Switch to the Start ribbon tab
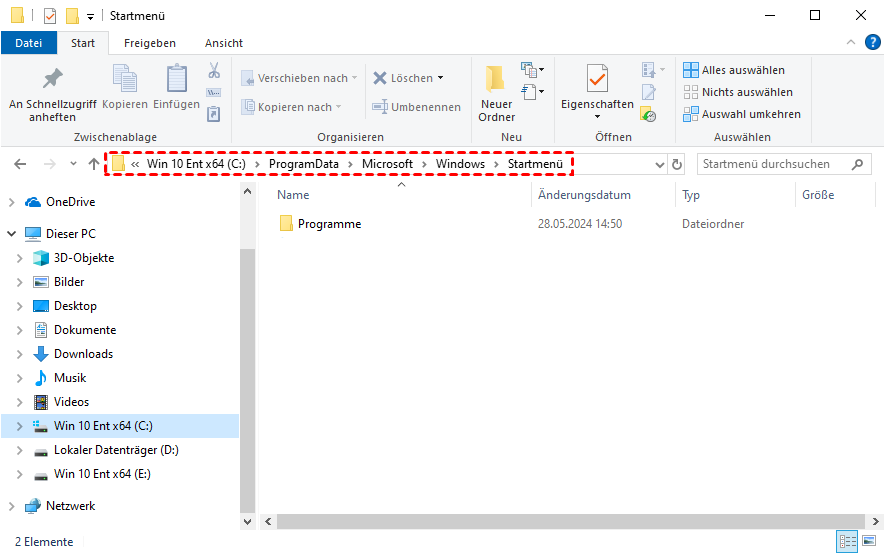 [83, 43]
